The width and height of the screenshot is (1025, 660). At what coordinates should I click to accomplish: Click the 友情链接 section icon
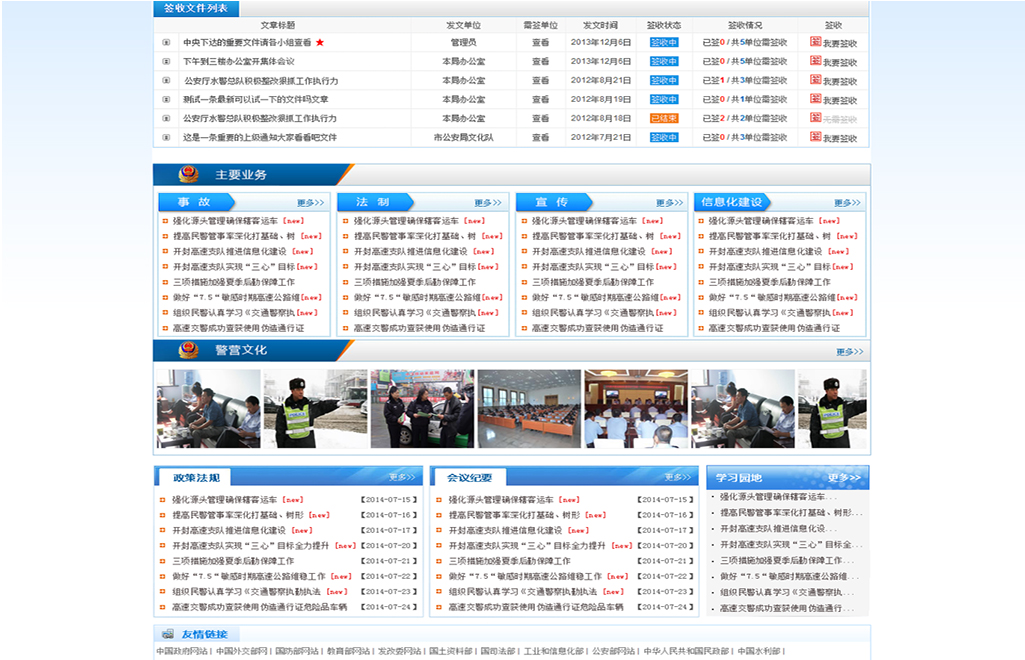pyautogui.click(x=166, y=635)
